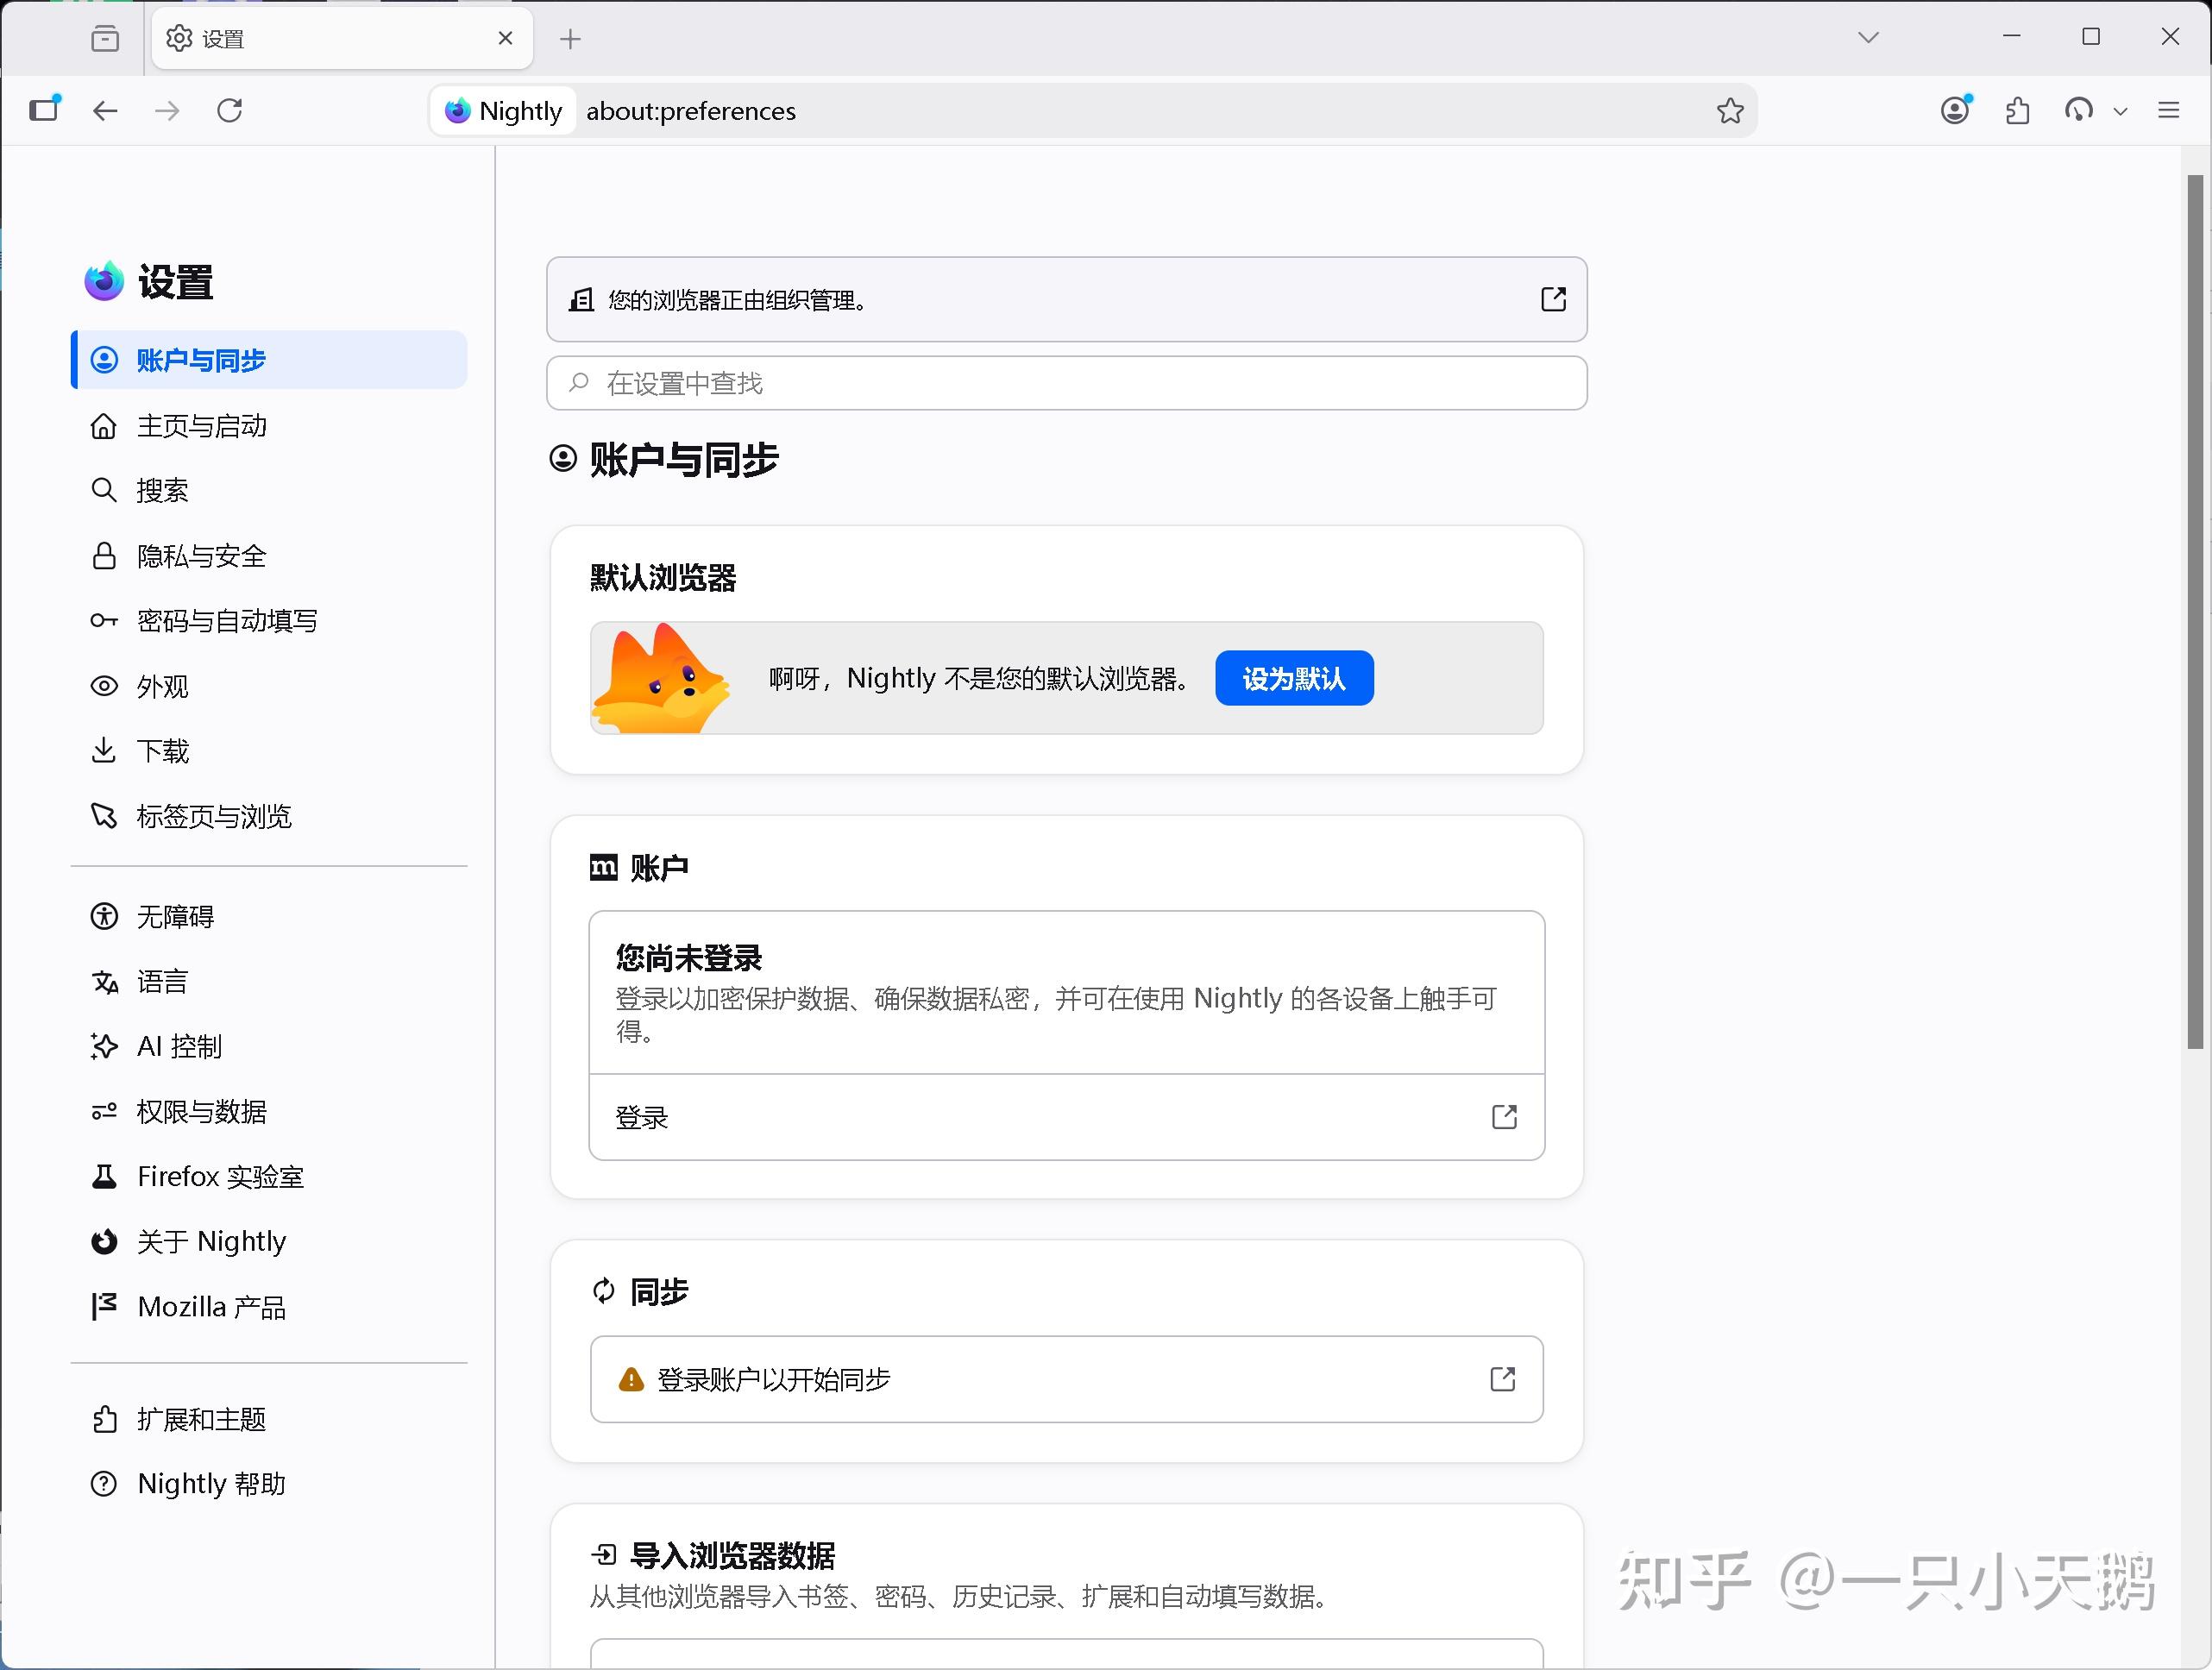Close the 设置 tab
This screenshot has height=1670, width=2212.
tap(505, 38)
